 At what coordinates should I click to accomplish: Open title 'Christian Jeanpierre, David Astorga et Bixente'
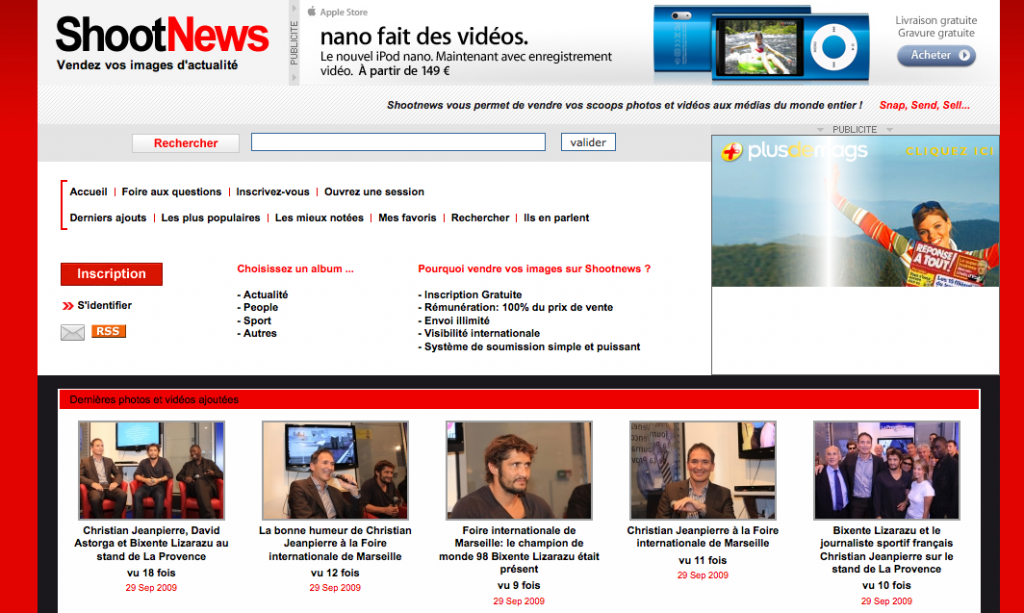click(151, 543)
